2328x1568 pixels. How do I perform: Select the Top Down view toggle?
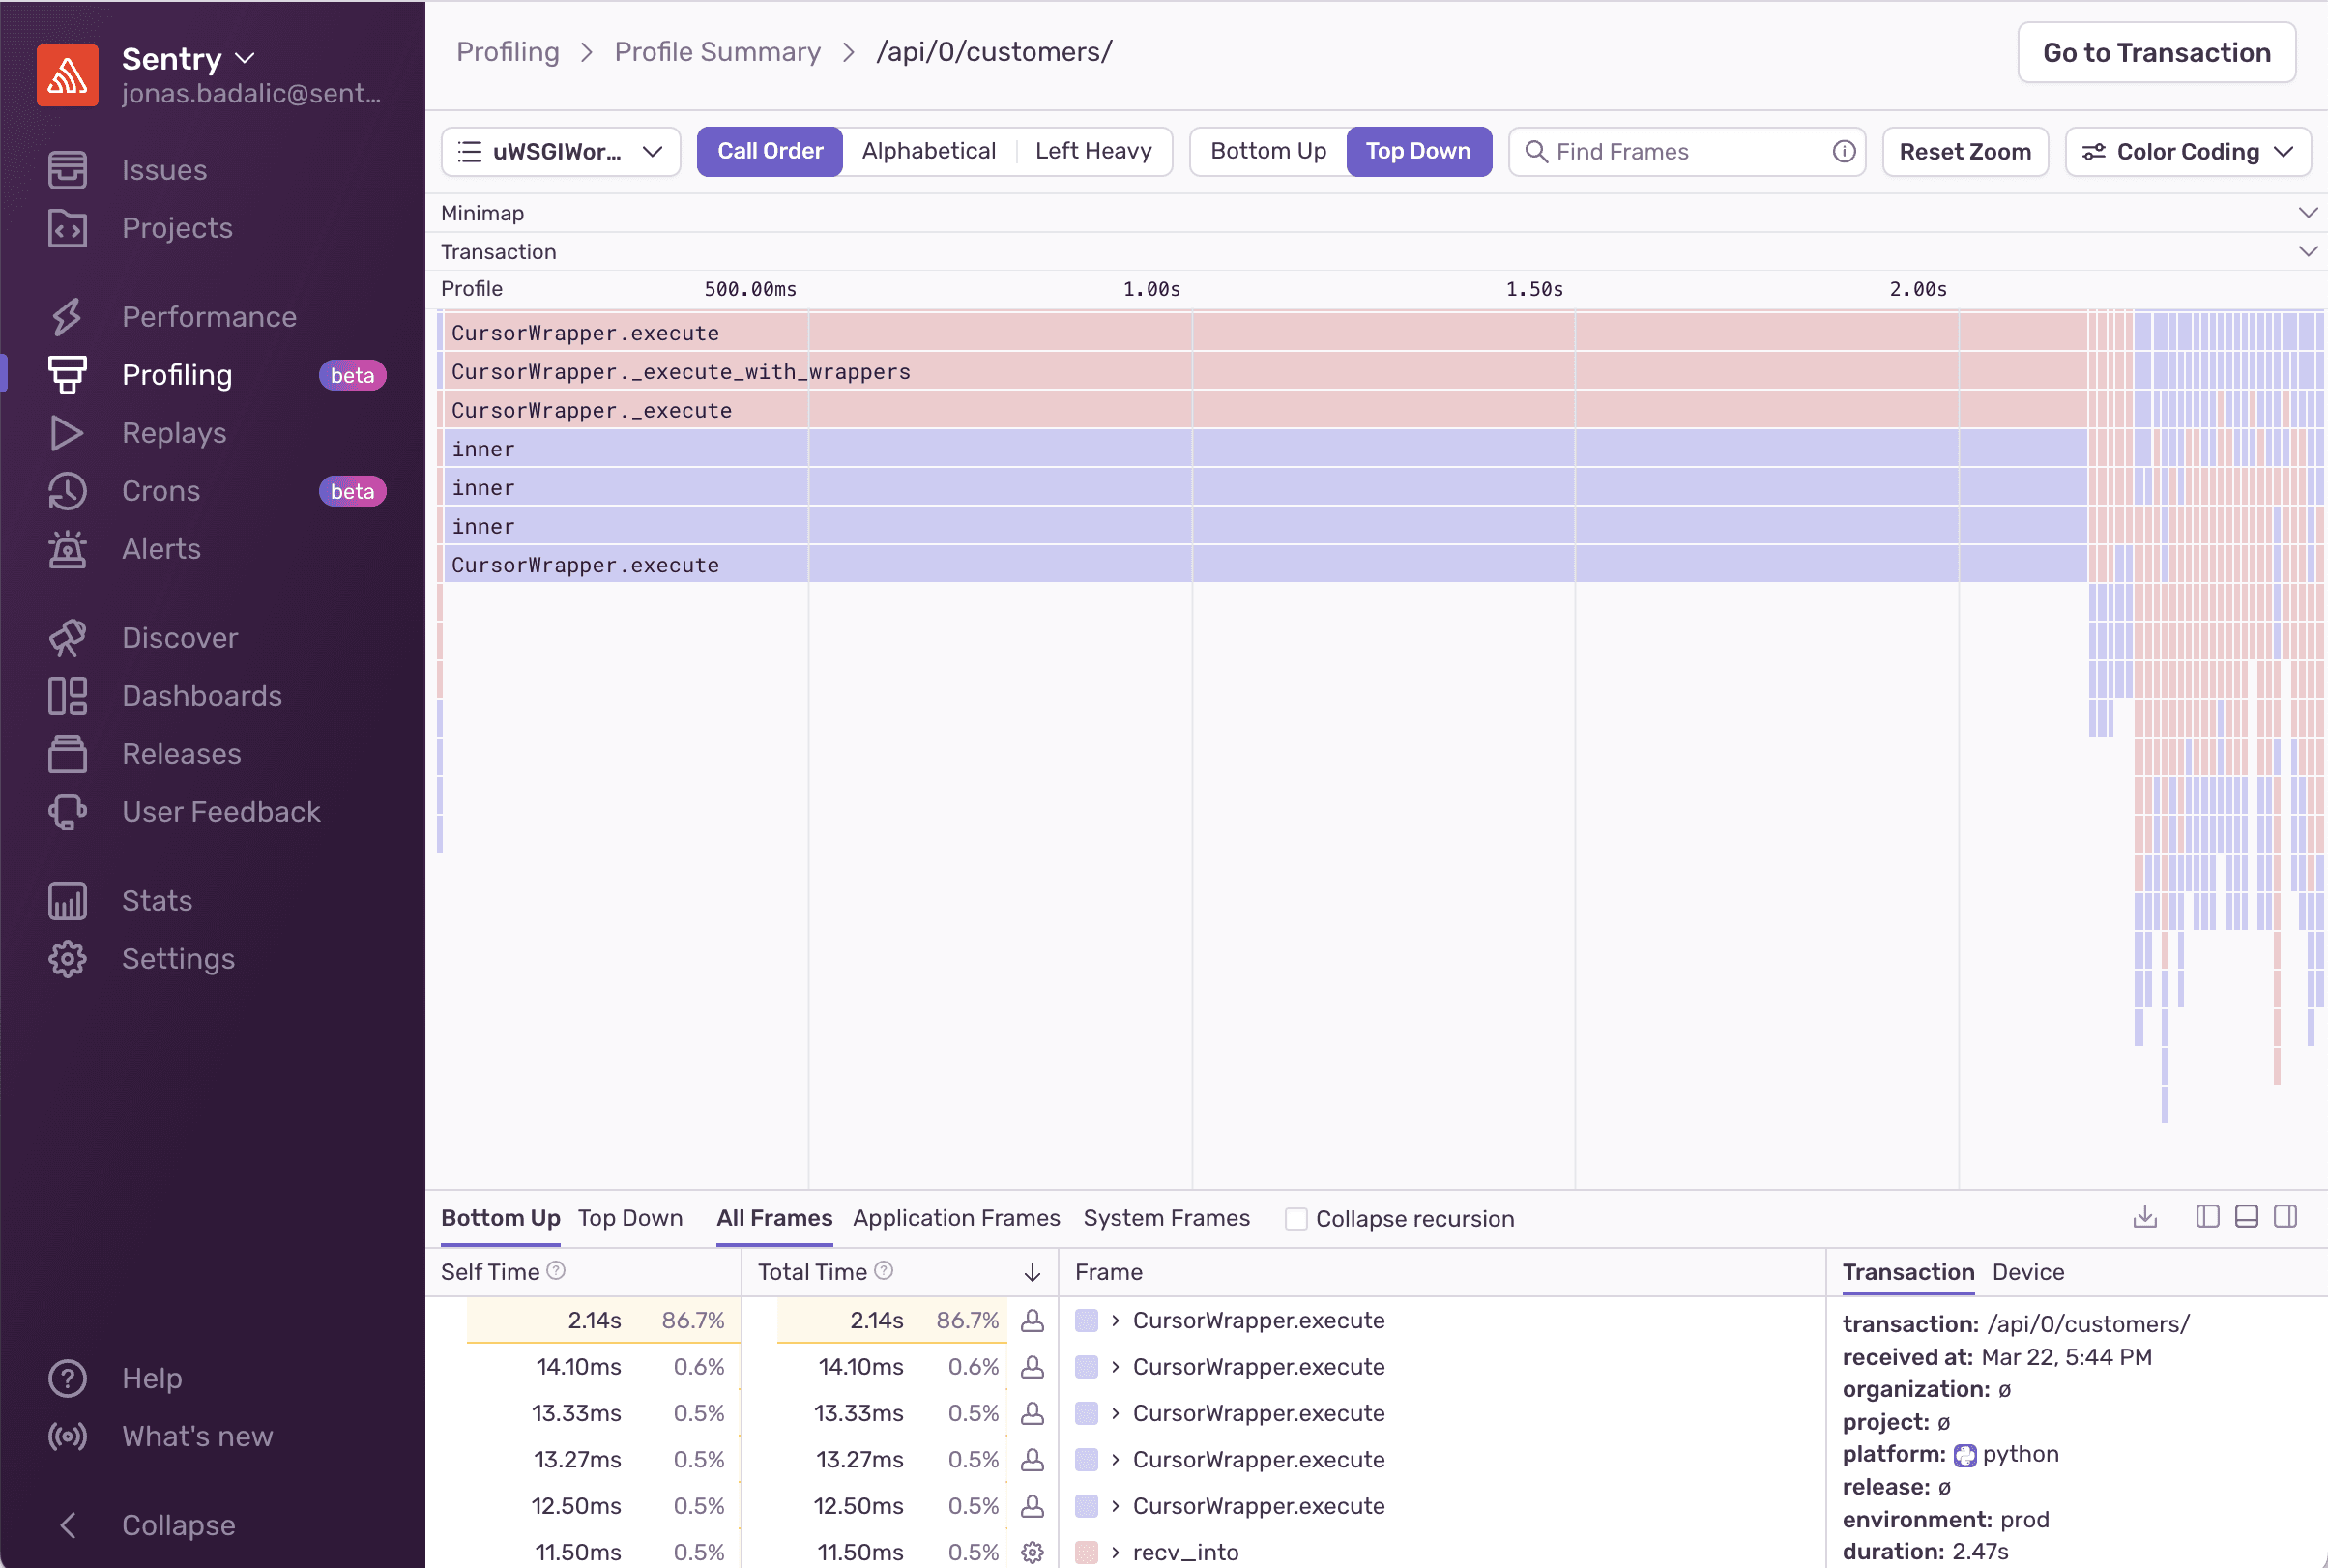1418,149
